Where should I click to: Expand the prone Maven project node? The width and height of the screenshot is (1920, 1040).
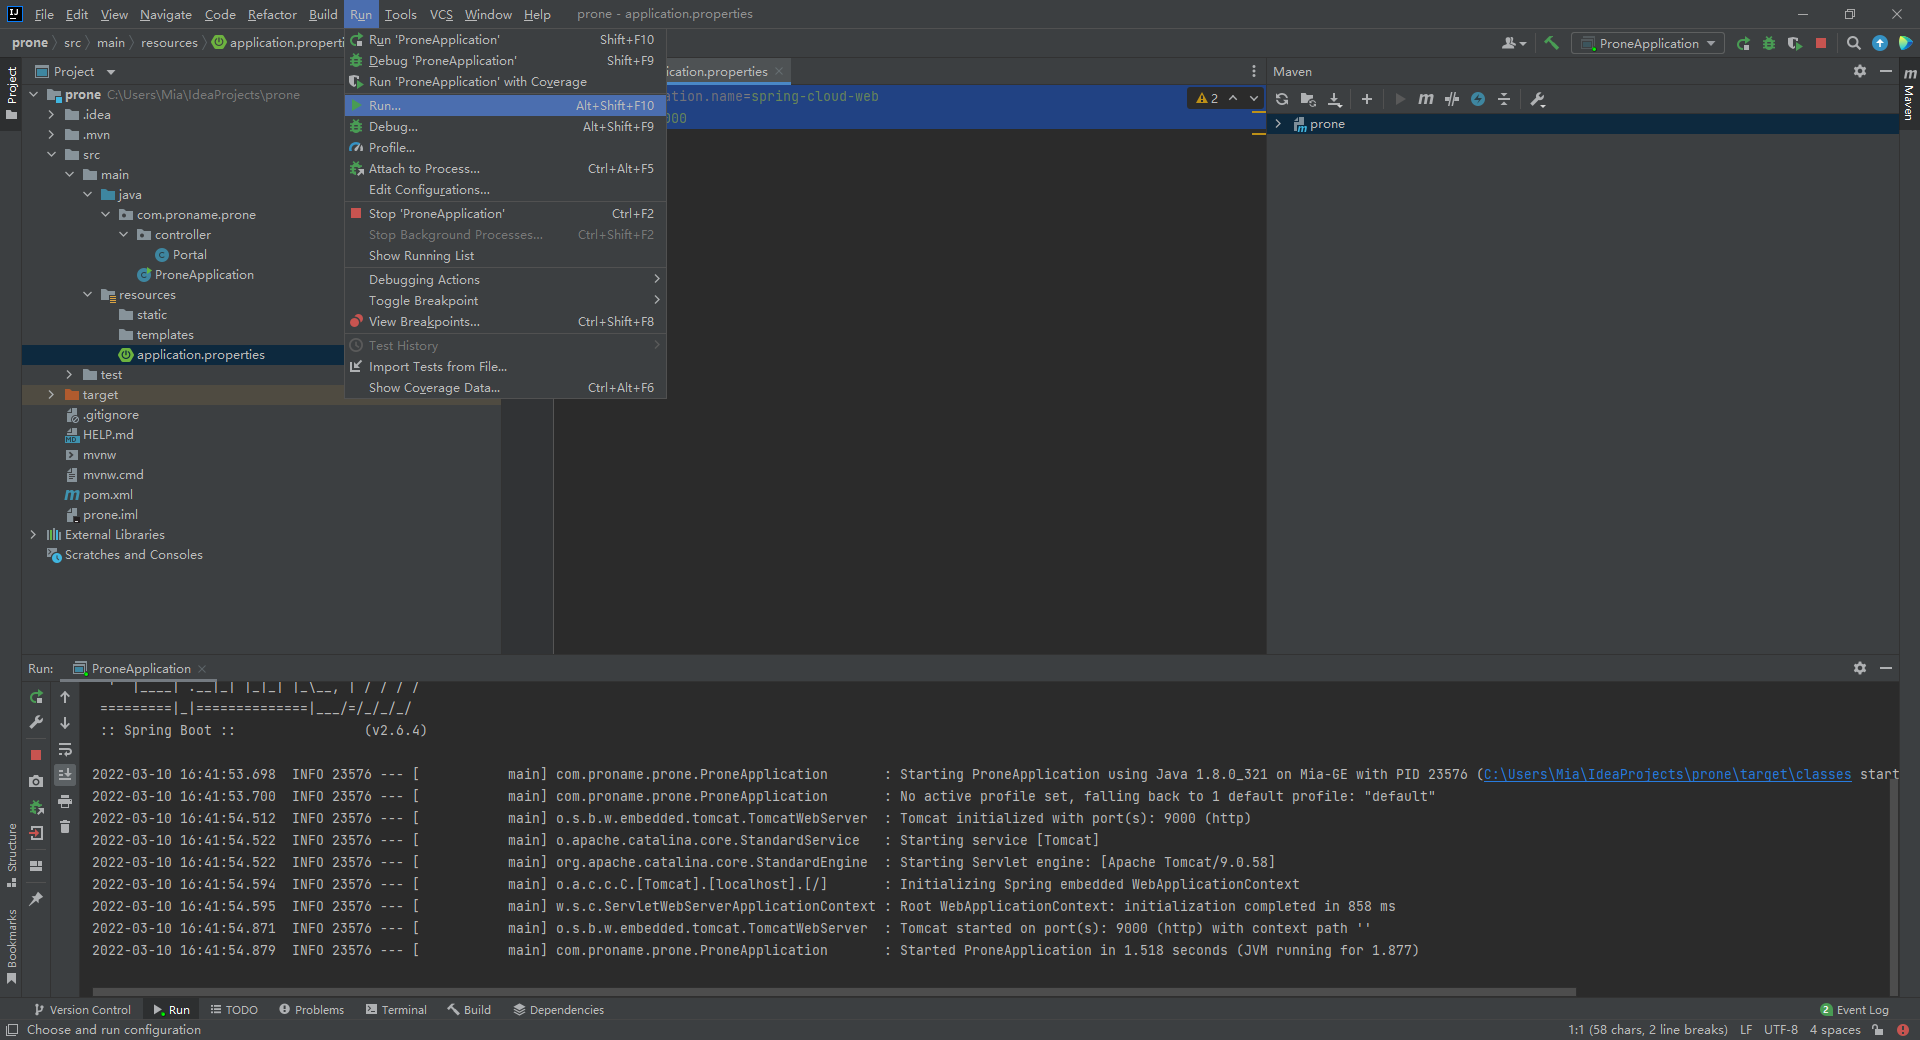tap(1278, 124)
